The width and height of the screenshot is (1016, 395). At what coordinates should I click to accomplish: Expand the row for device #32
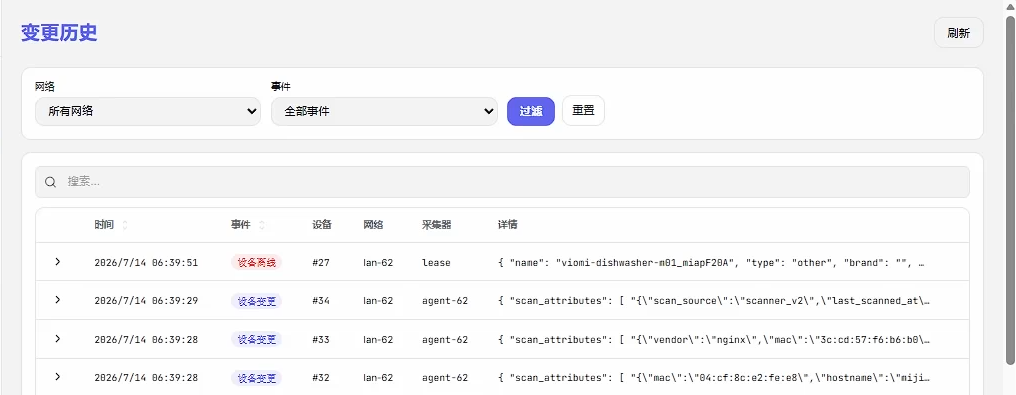(58, 377)
